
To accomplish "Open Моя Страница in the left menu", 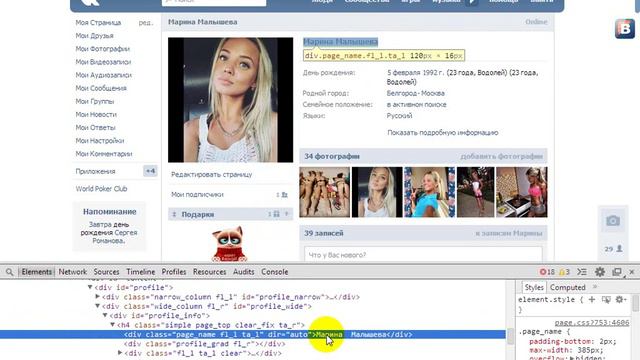I will 98,23.
